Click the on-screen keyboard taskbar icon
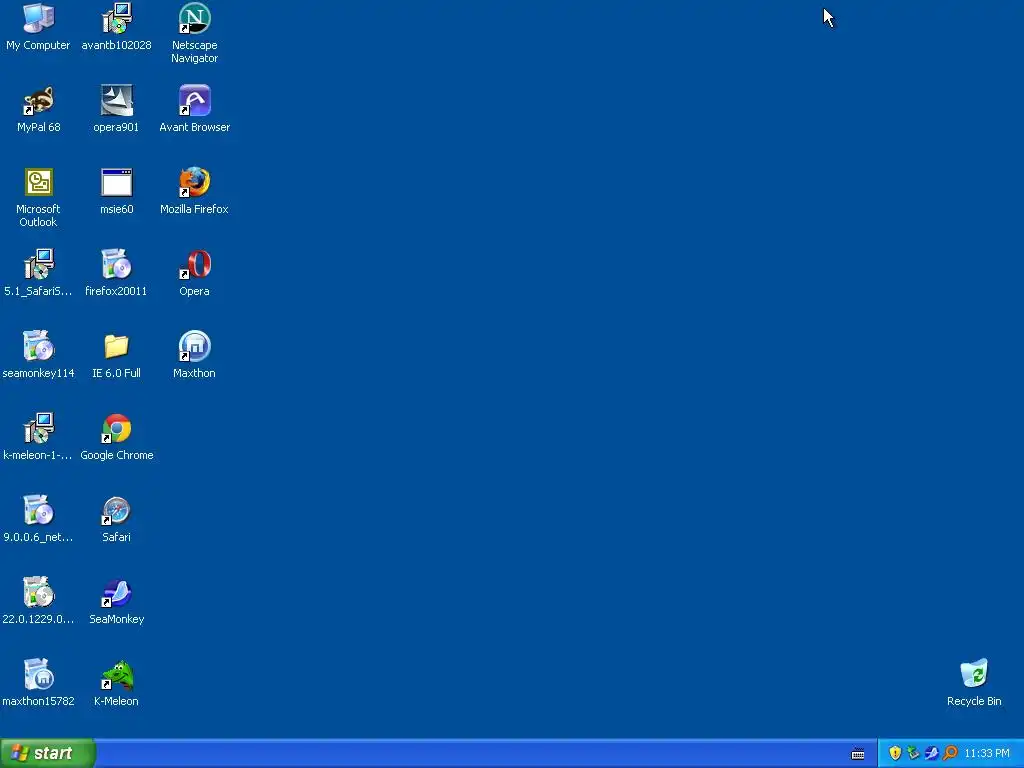Image resolution: width=1024 pixels, height=768 pixels. [x=858, y=754]
